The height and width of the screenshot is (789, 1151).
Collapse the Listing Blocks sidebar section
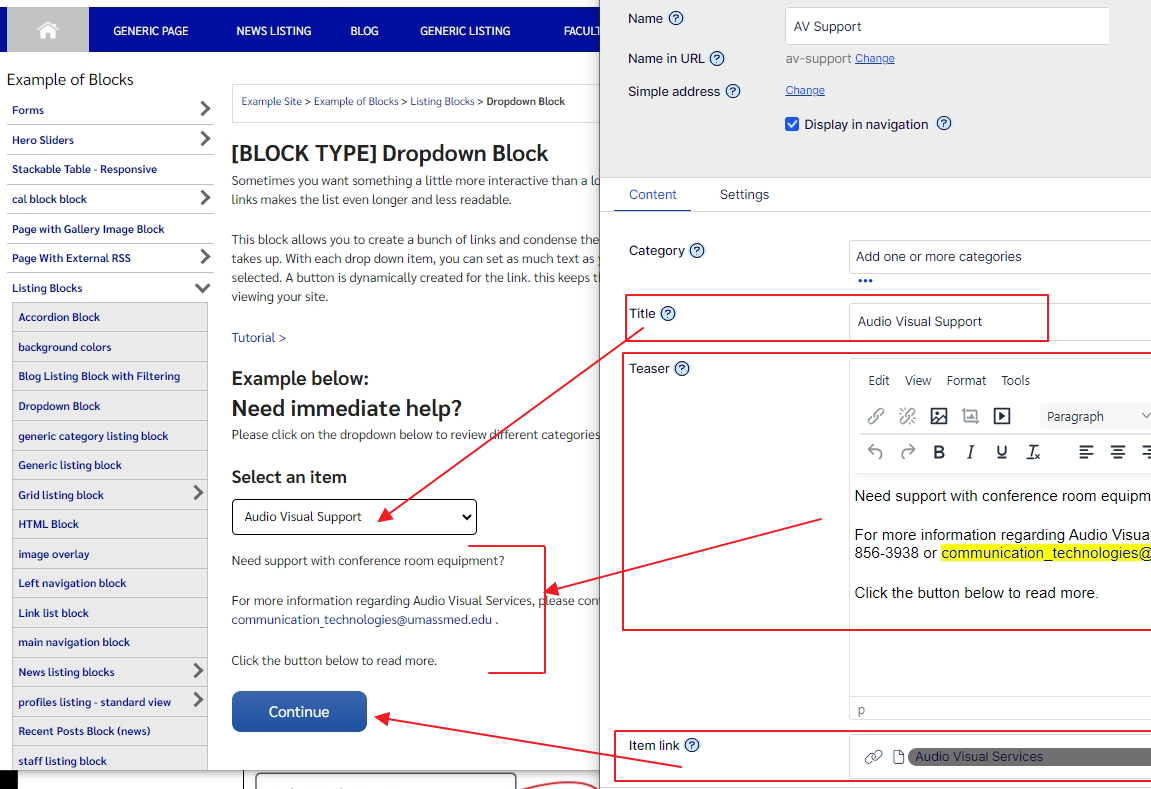coord(203,288)
